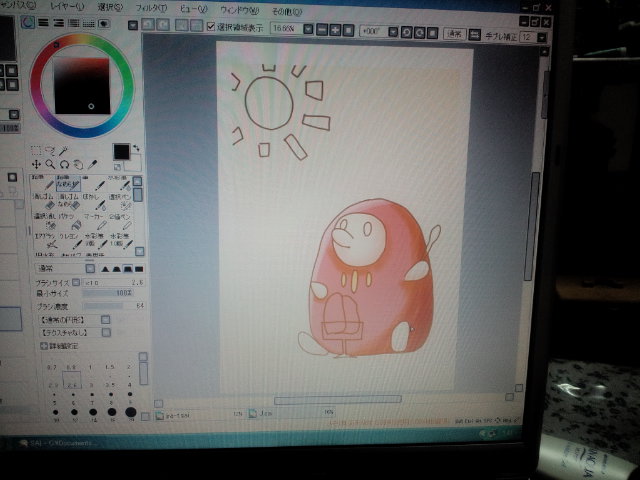Screen dimensions: 640x480
Task: Toggle 選択領域表示 checkbox
Action: click(211, 27)
